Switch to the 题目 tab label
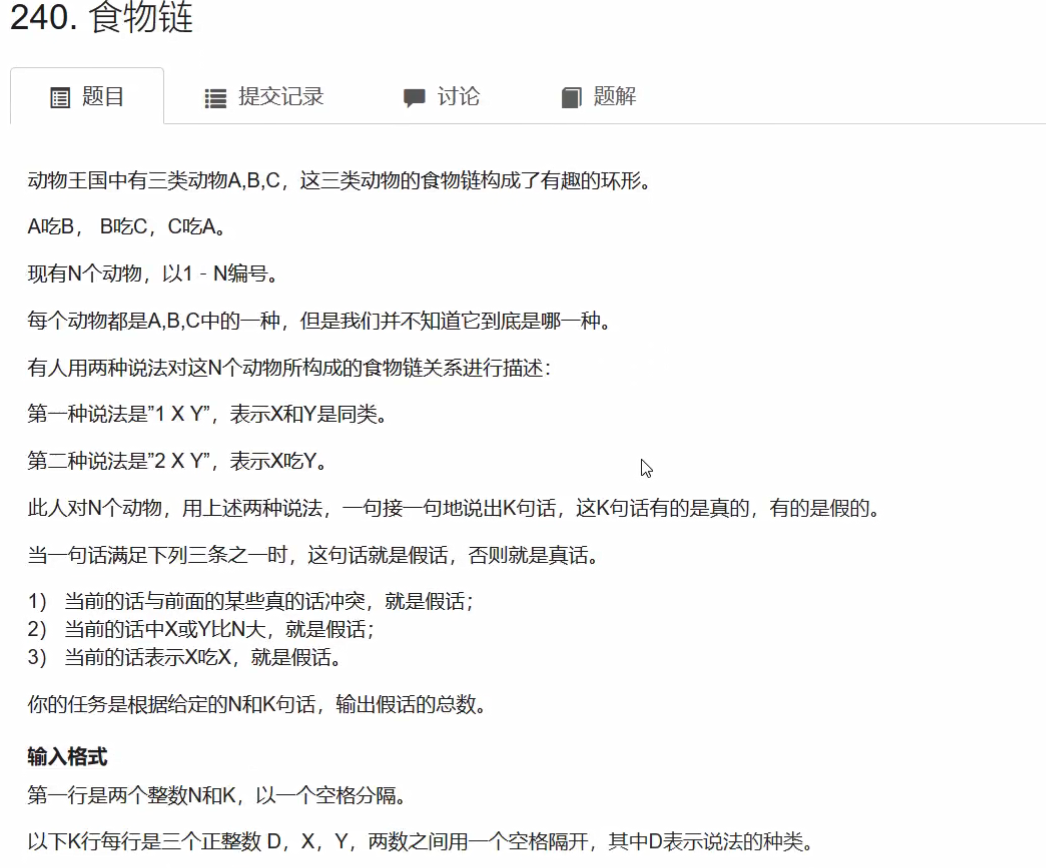Screen dimensions: 1046x868 click(103, 97)
